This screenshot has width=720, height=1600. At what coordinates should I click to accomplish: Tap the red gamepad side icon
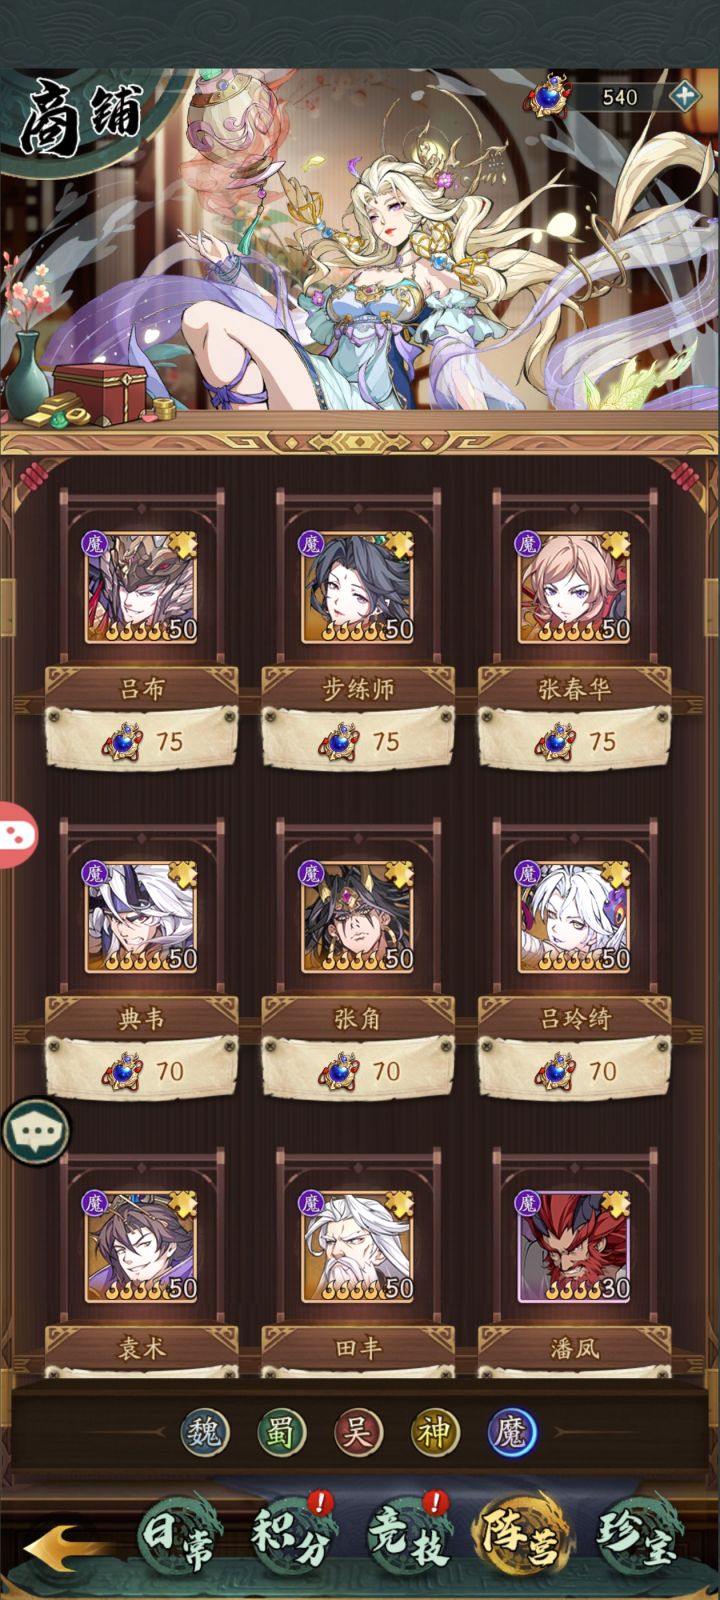click(x=16, y=835)
